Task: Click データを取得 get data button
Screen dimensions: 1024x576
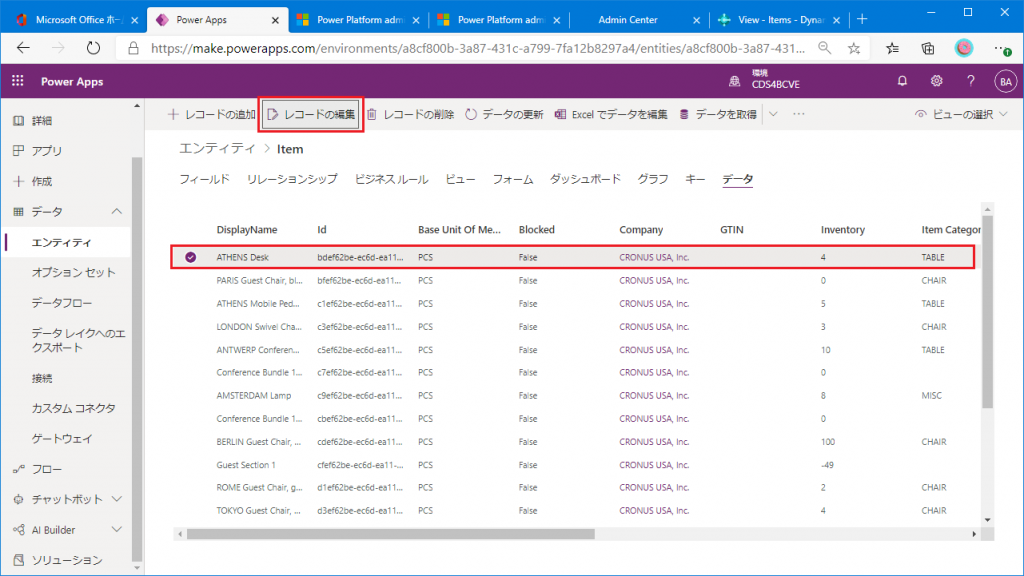Action: click(x=717, y=114)
